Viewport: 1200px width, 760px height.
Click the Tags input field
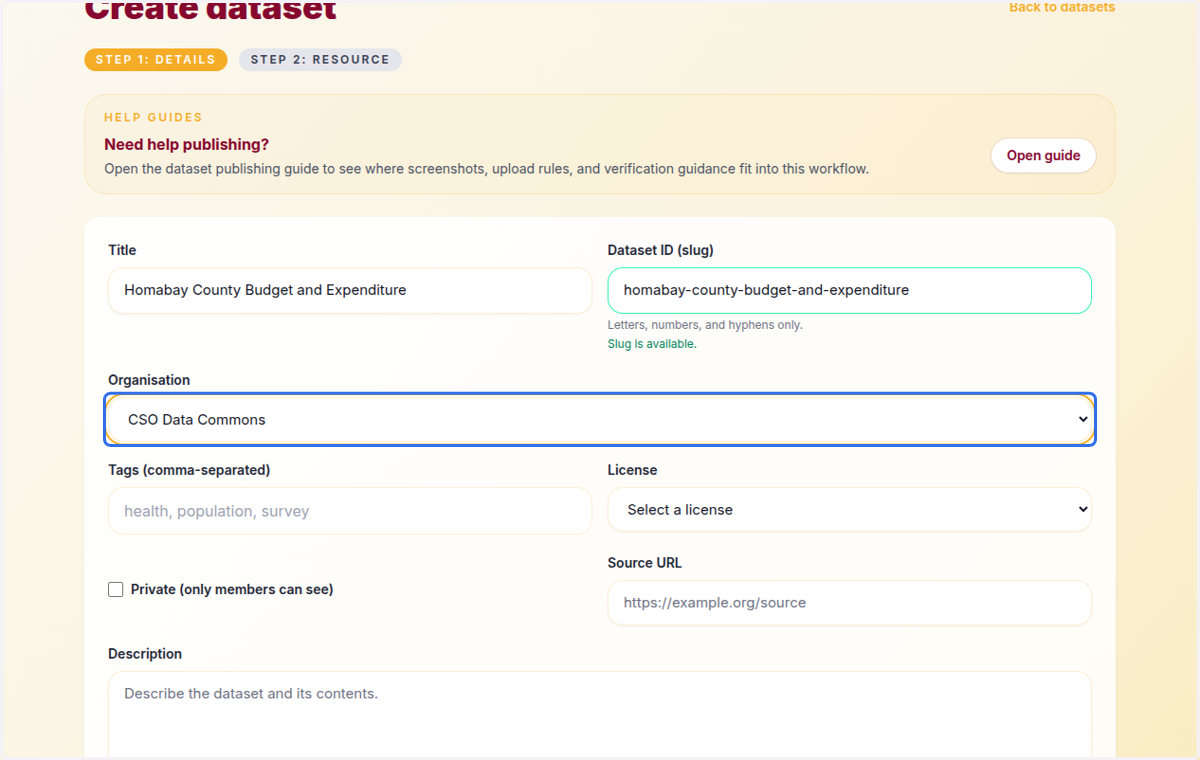[x=350, y=511]
